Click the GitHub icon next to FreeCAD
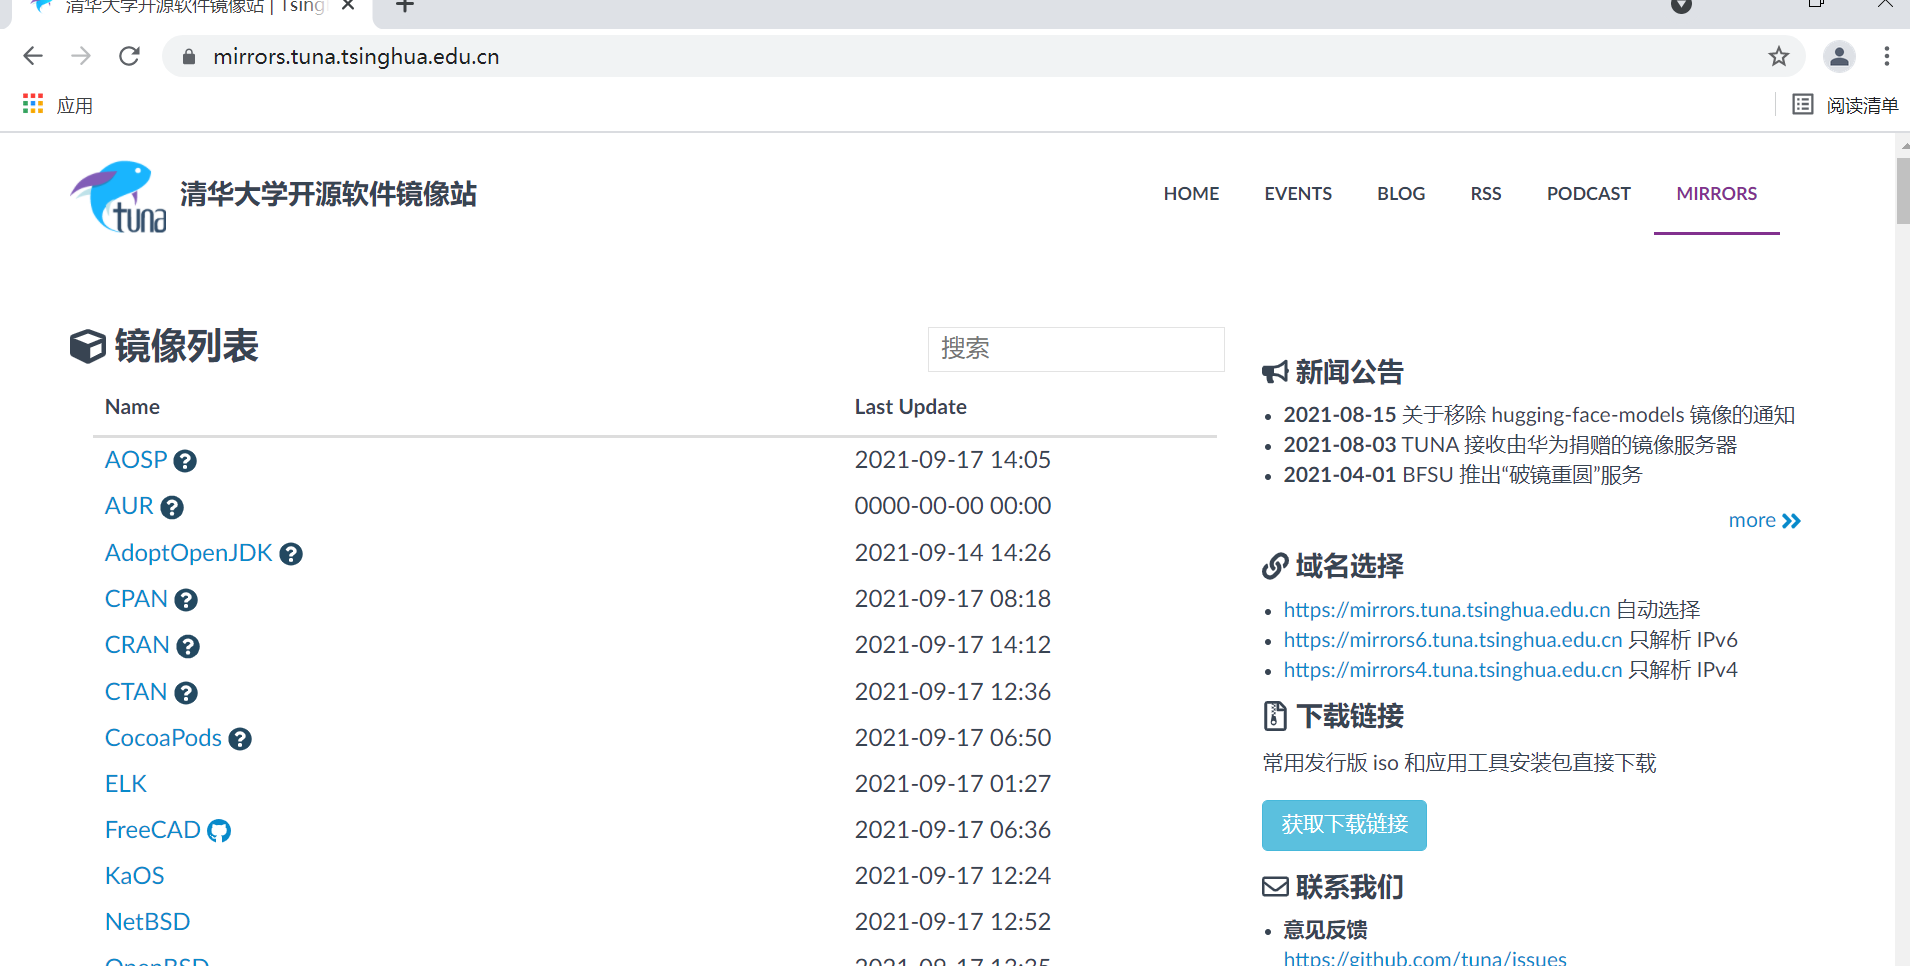This screenshot has width=1910, height=966. [219, 831]
